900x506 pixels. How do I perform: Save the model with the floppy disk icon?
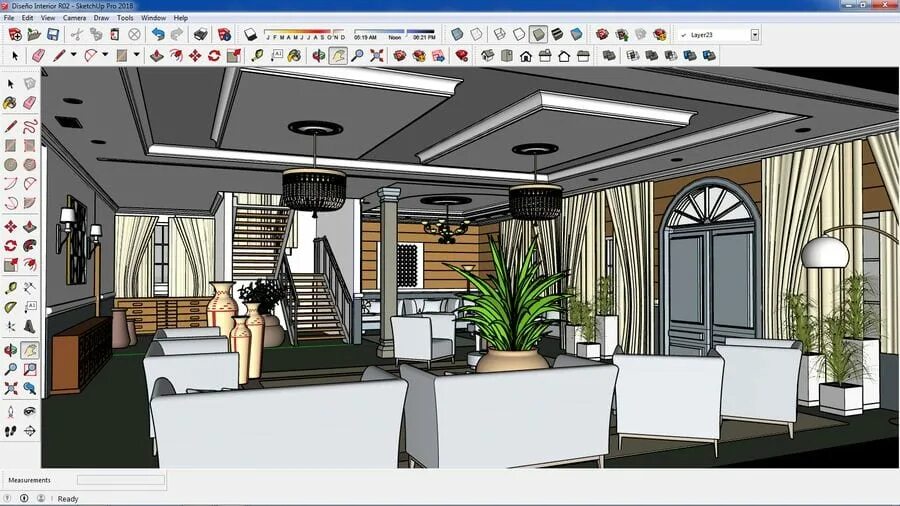point(53,34)
